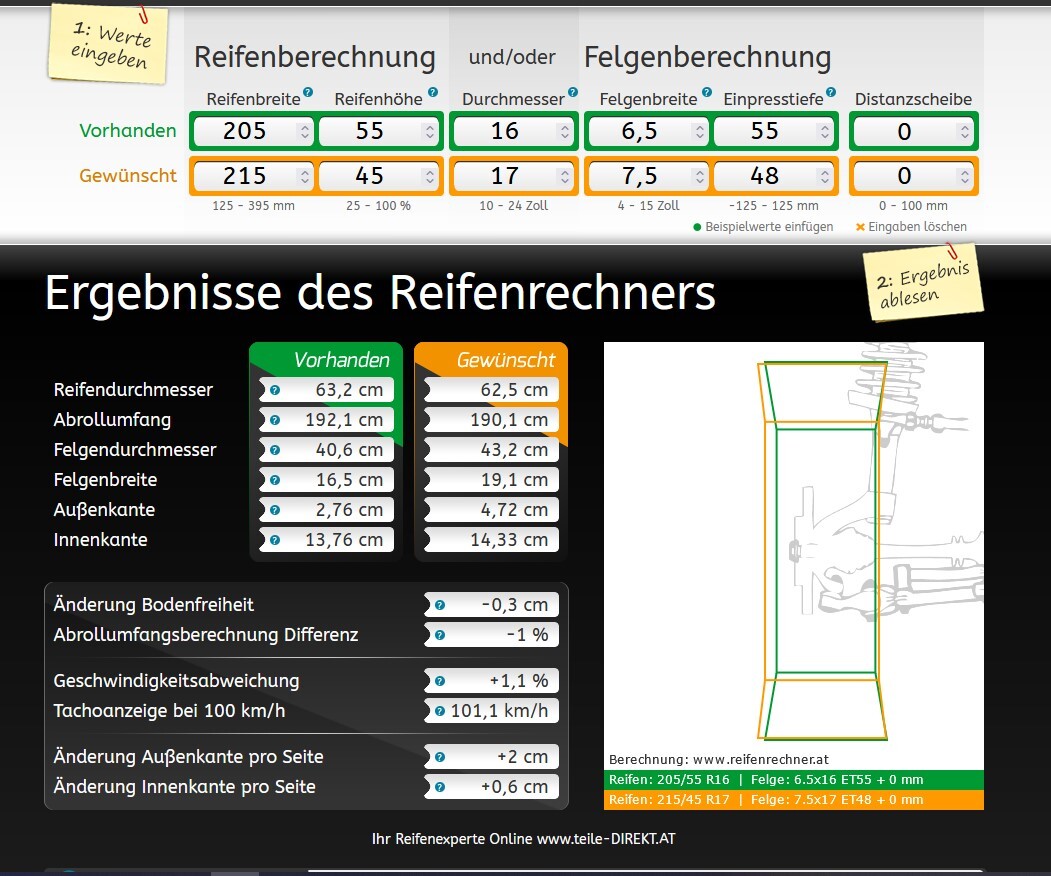The image size is (1051, 876).
Task: Open info icon for Tachoanzeige bei 100 km/h
Action: coord(439,711)
